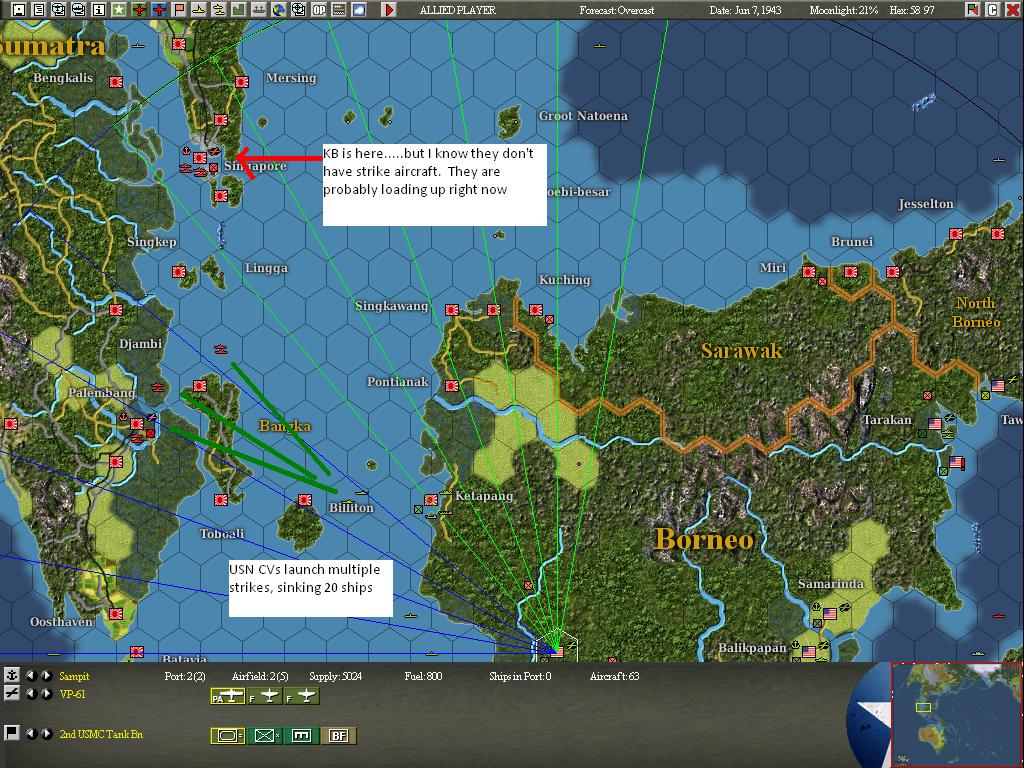
Task: Select the highlighted tank unit icon
Action: [x=227, y=735]
